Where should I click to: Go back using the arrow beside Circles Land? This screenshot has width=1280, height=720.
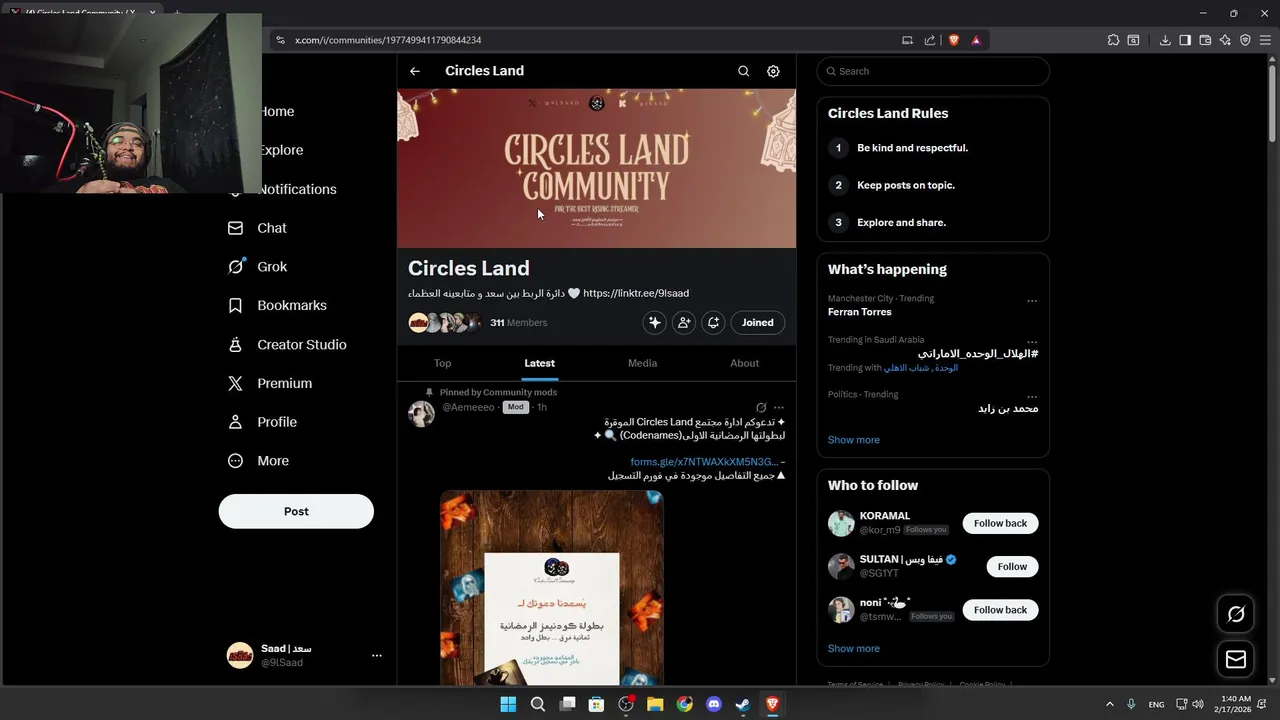point(415,71)
